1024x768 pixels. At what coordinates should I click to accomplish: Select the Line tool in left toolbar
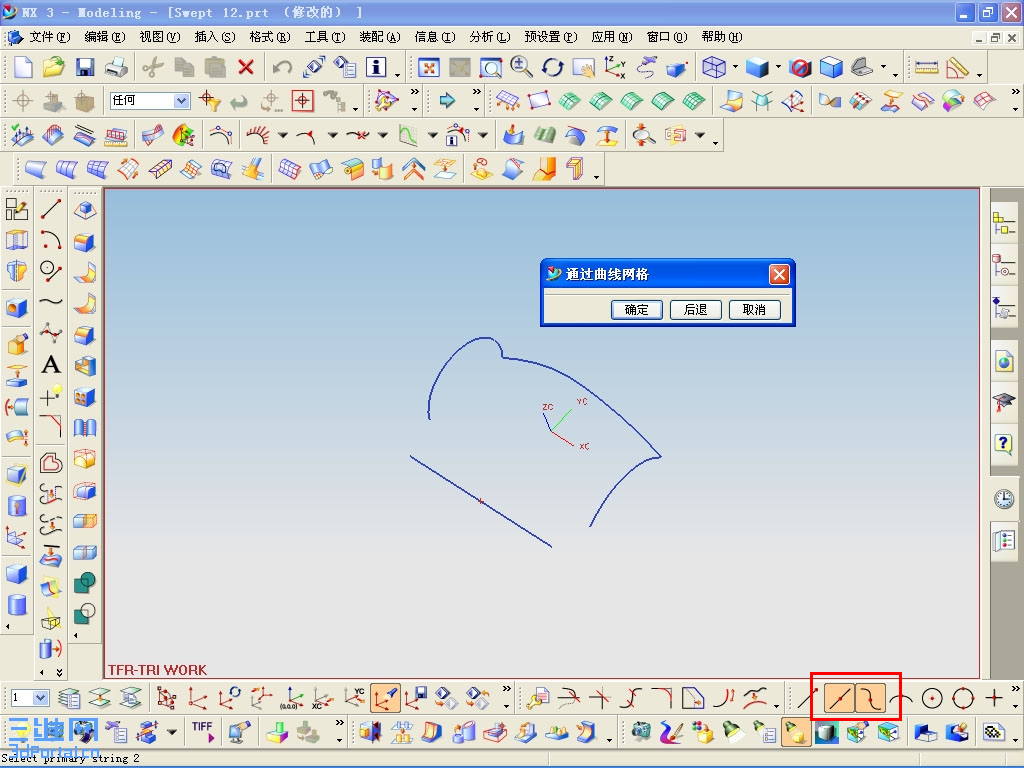click(51, 210)
